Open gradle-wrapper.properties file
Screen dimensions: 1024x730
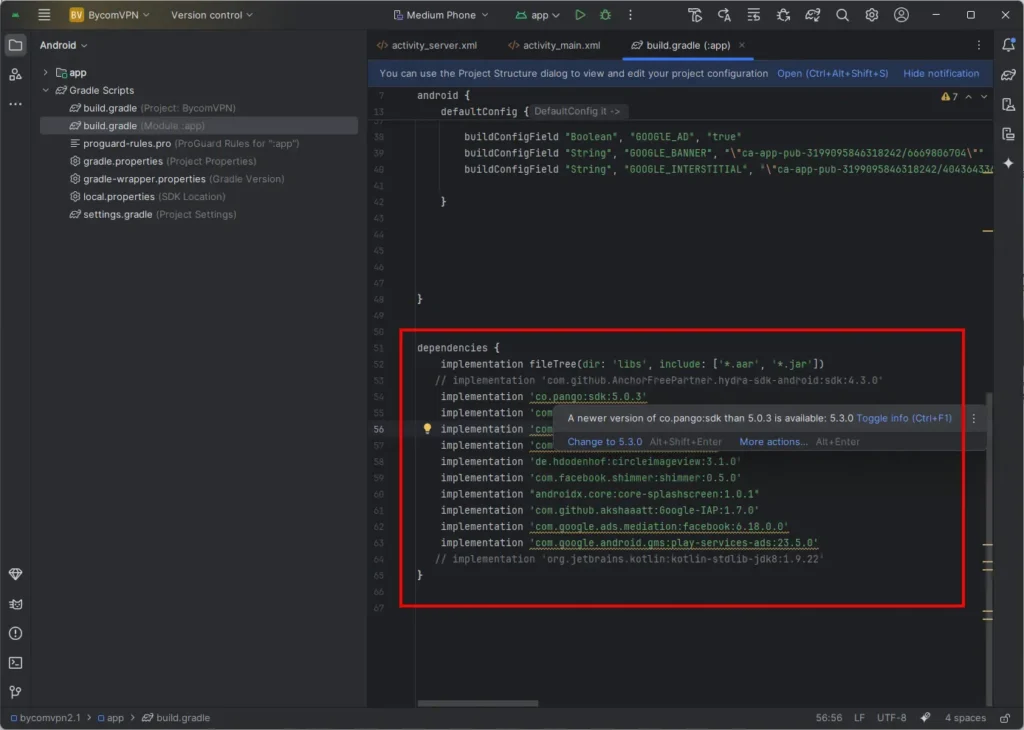coord(176,178)
